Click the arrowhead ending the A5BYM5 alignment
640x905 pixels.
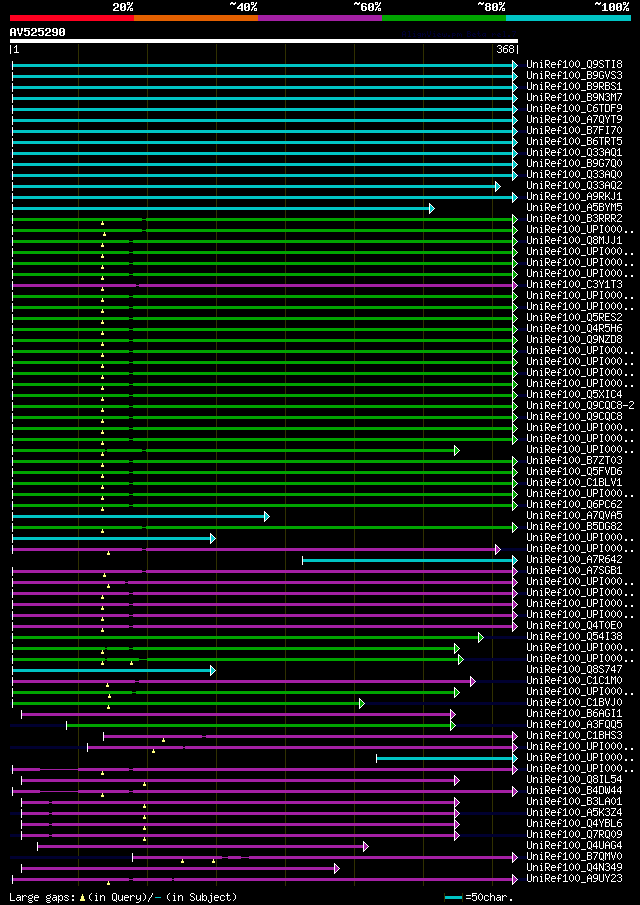pos(432,208)
